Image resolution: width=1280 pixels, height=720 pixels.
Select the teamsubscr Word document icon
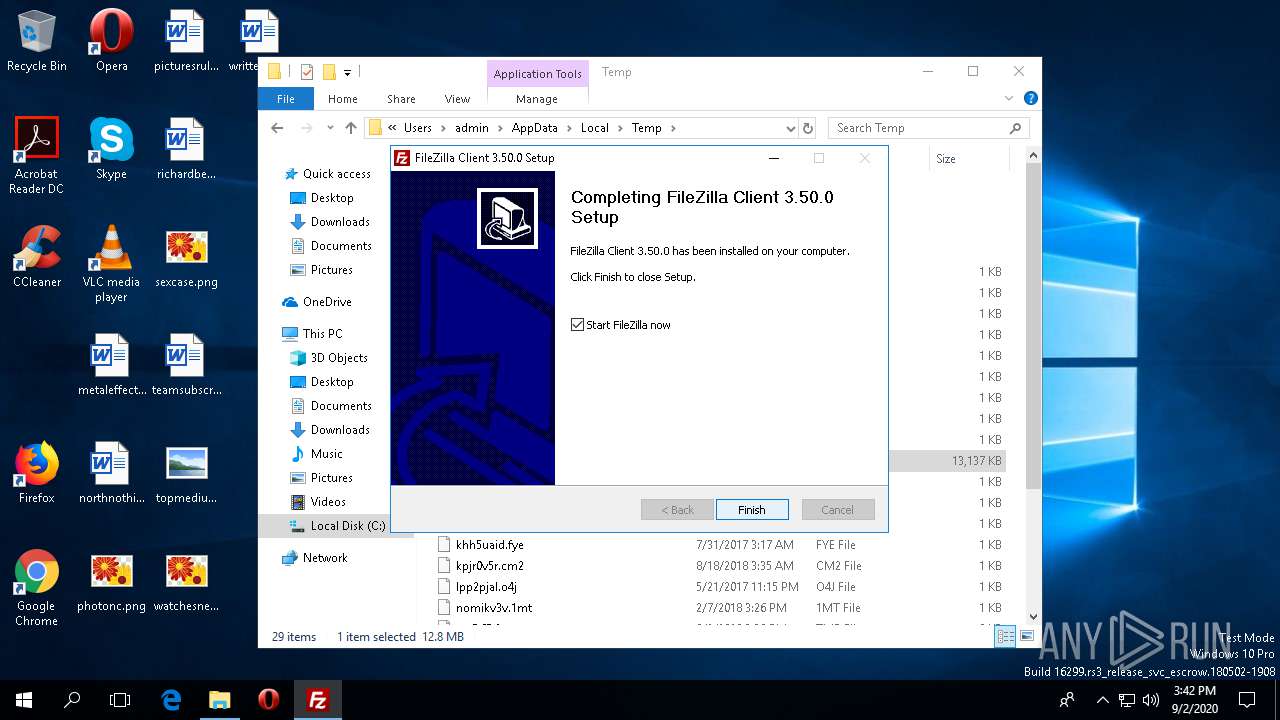coord(186,365)
